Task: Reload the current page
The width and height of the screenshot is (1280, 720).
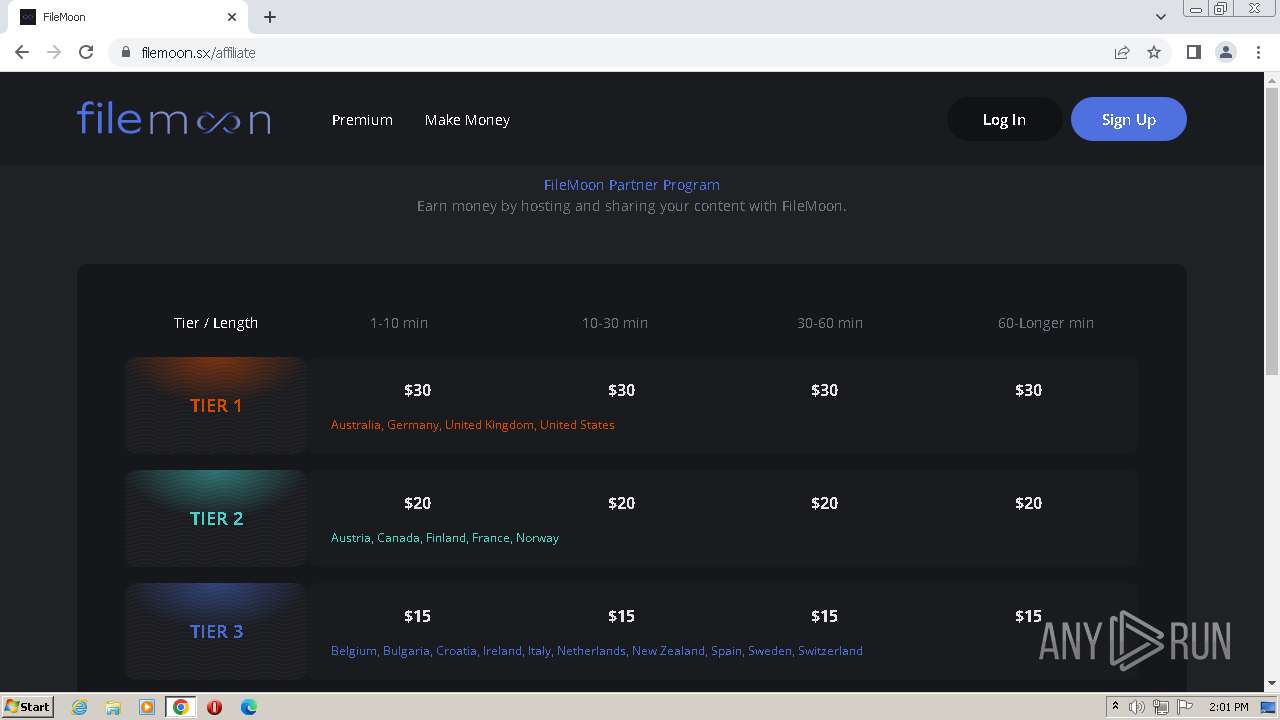Action: (x=86, y=52)
